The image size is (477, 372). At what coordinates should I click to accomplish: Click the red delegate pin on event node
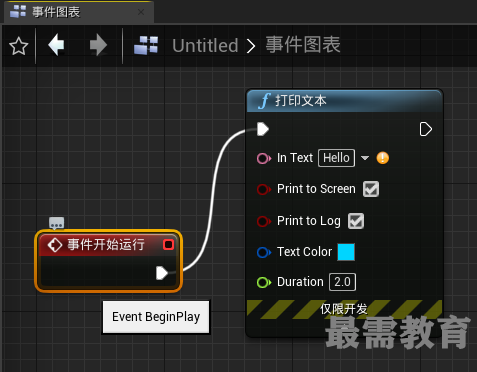(x=169, y=244)
